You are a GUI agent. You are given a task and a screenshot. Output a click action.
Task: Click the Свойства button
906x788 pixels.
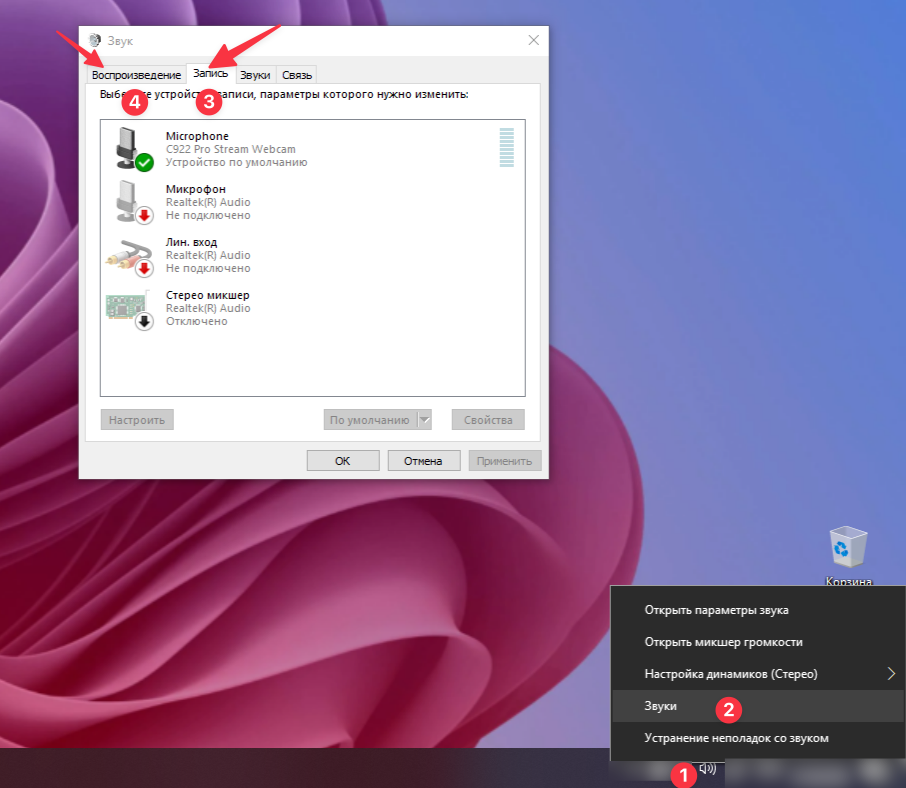tap(488, 419)
